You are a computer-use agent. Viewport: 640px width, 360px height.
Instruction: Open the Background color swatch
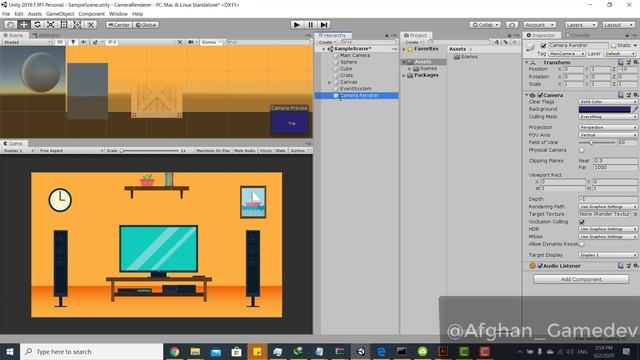604,109
